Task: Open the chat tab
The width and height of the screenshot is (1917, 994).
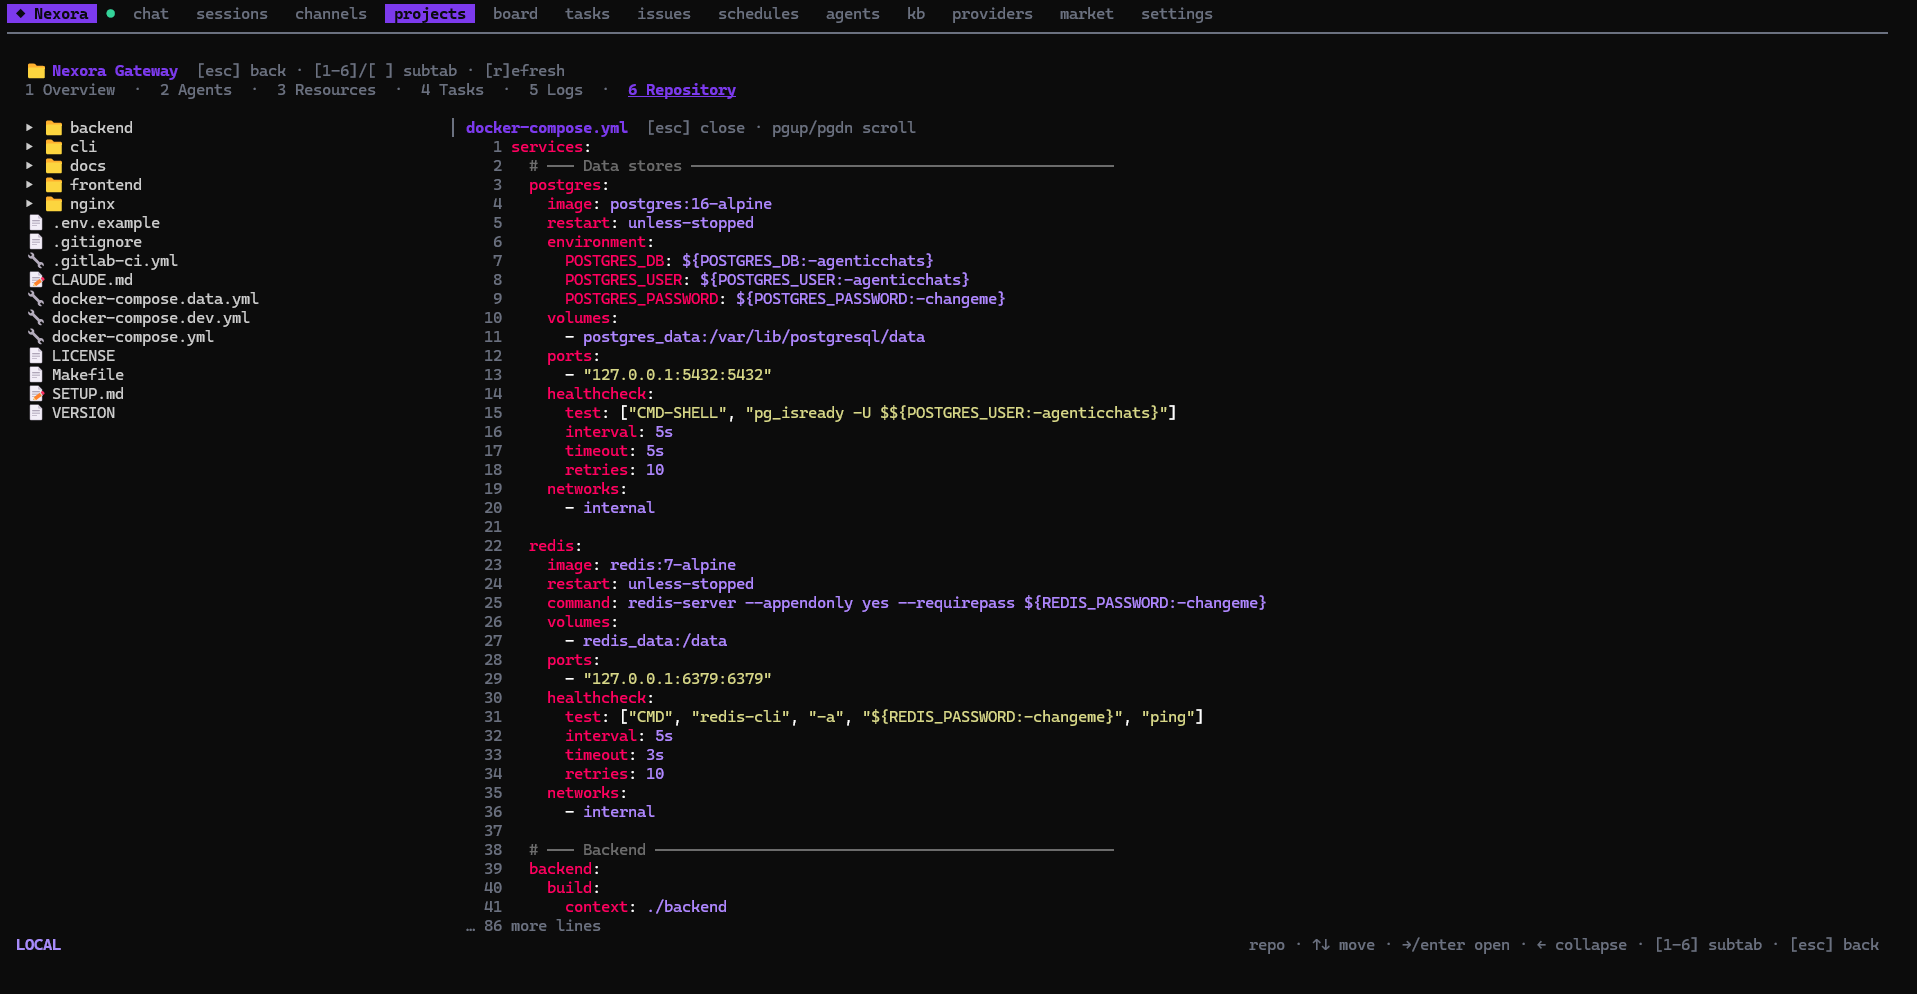Action: coord(151,14)
